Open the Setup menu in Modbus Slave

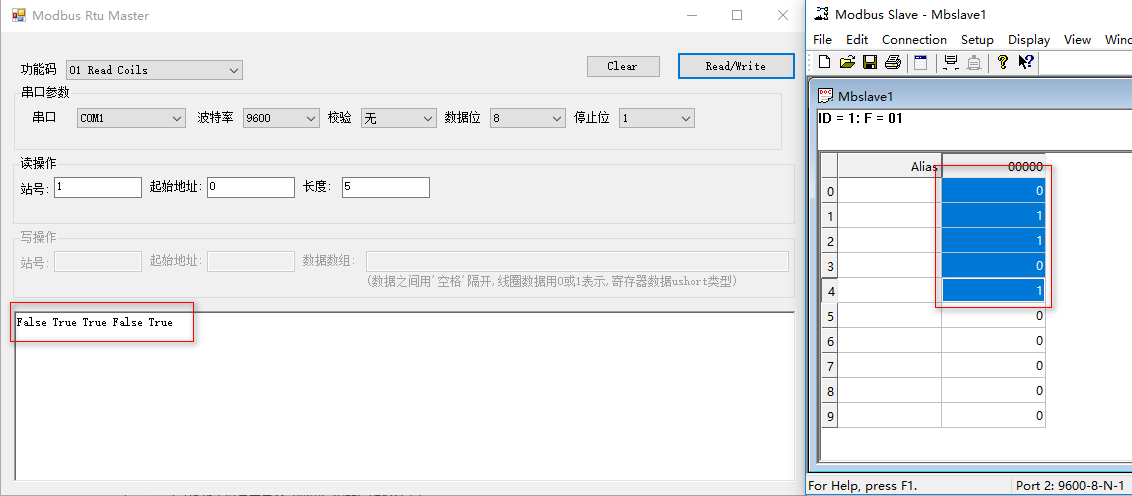pos(977,40)
